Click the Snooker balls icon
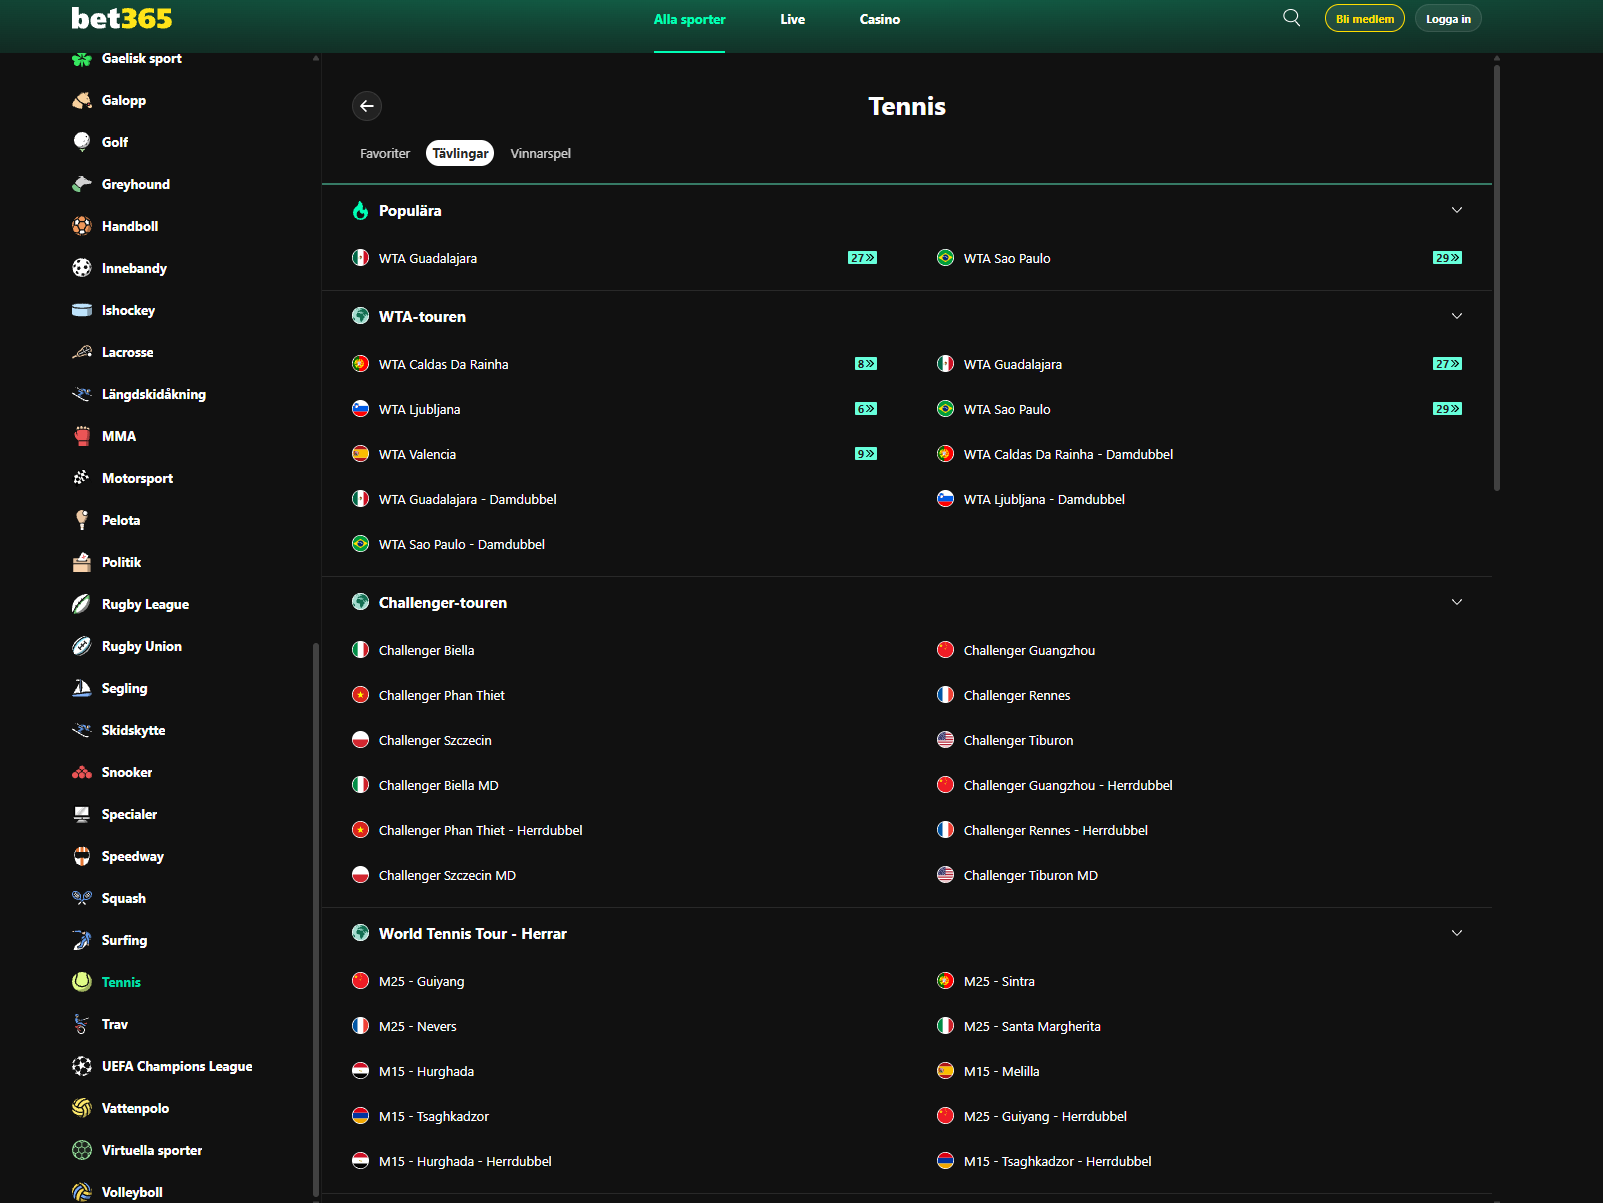Viewport: 1603px width, 1203px height. click(x=82, y=772)
